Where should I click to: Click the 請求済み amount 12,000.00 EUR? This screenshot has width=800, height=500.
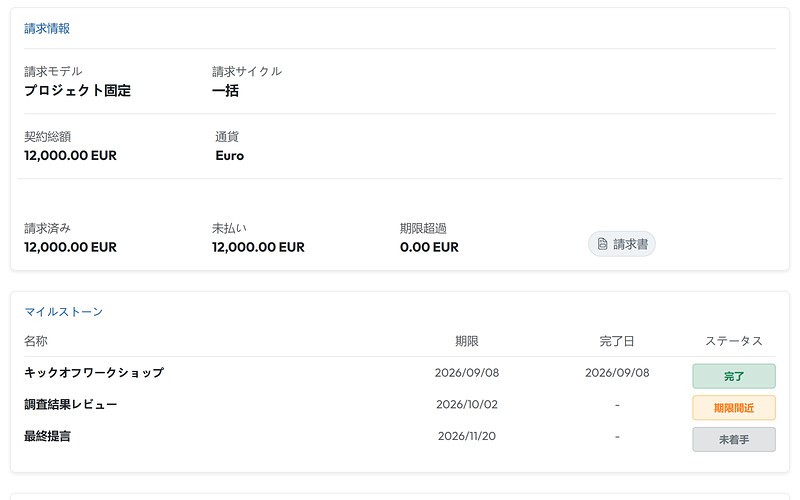pos(70,247)
